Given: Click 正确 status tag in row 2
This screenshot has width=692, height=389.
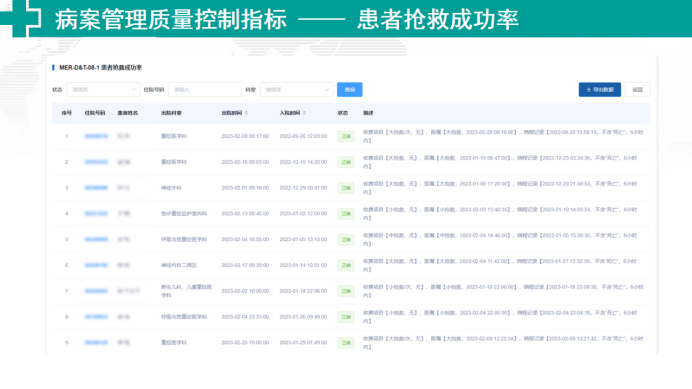Looking at the screenshot, I should pyautogui.click(x=346, y=162).
